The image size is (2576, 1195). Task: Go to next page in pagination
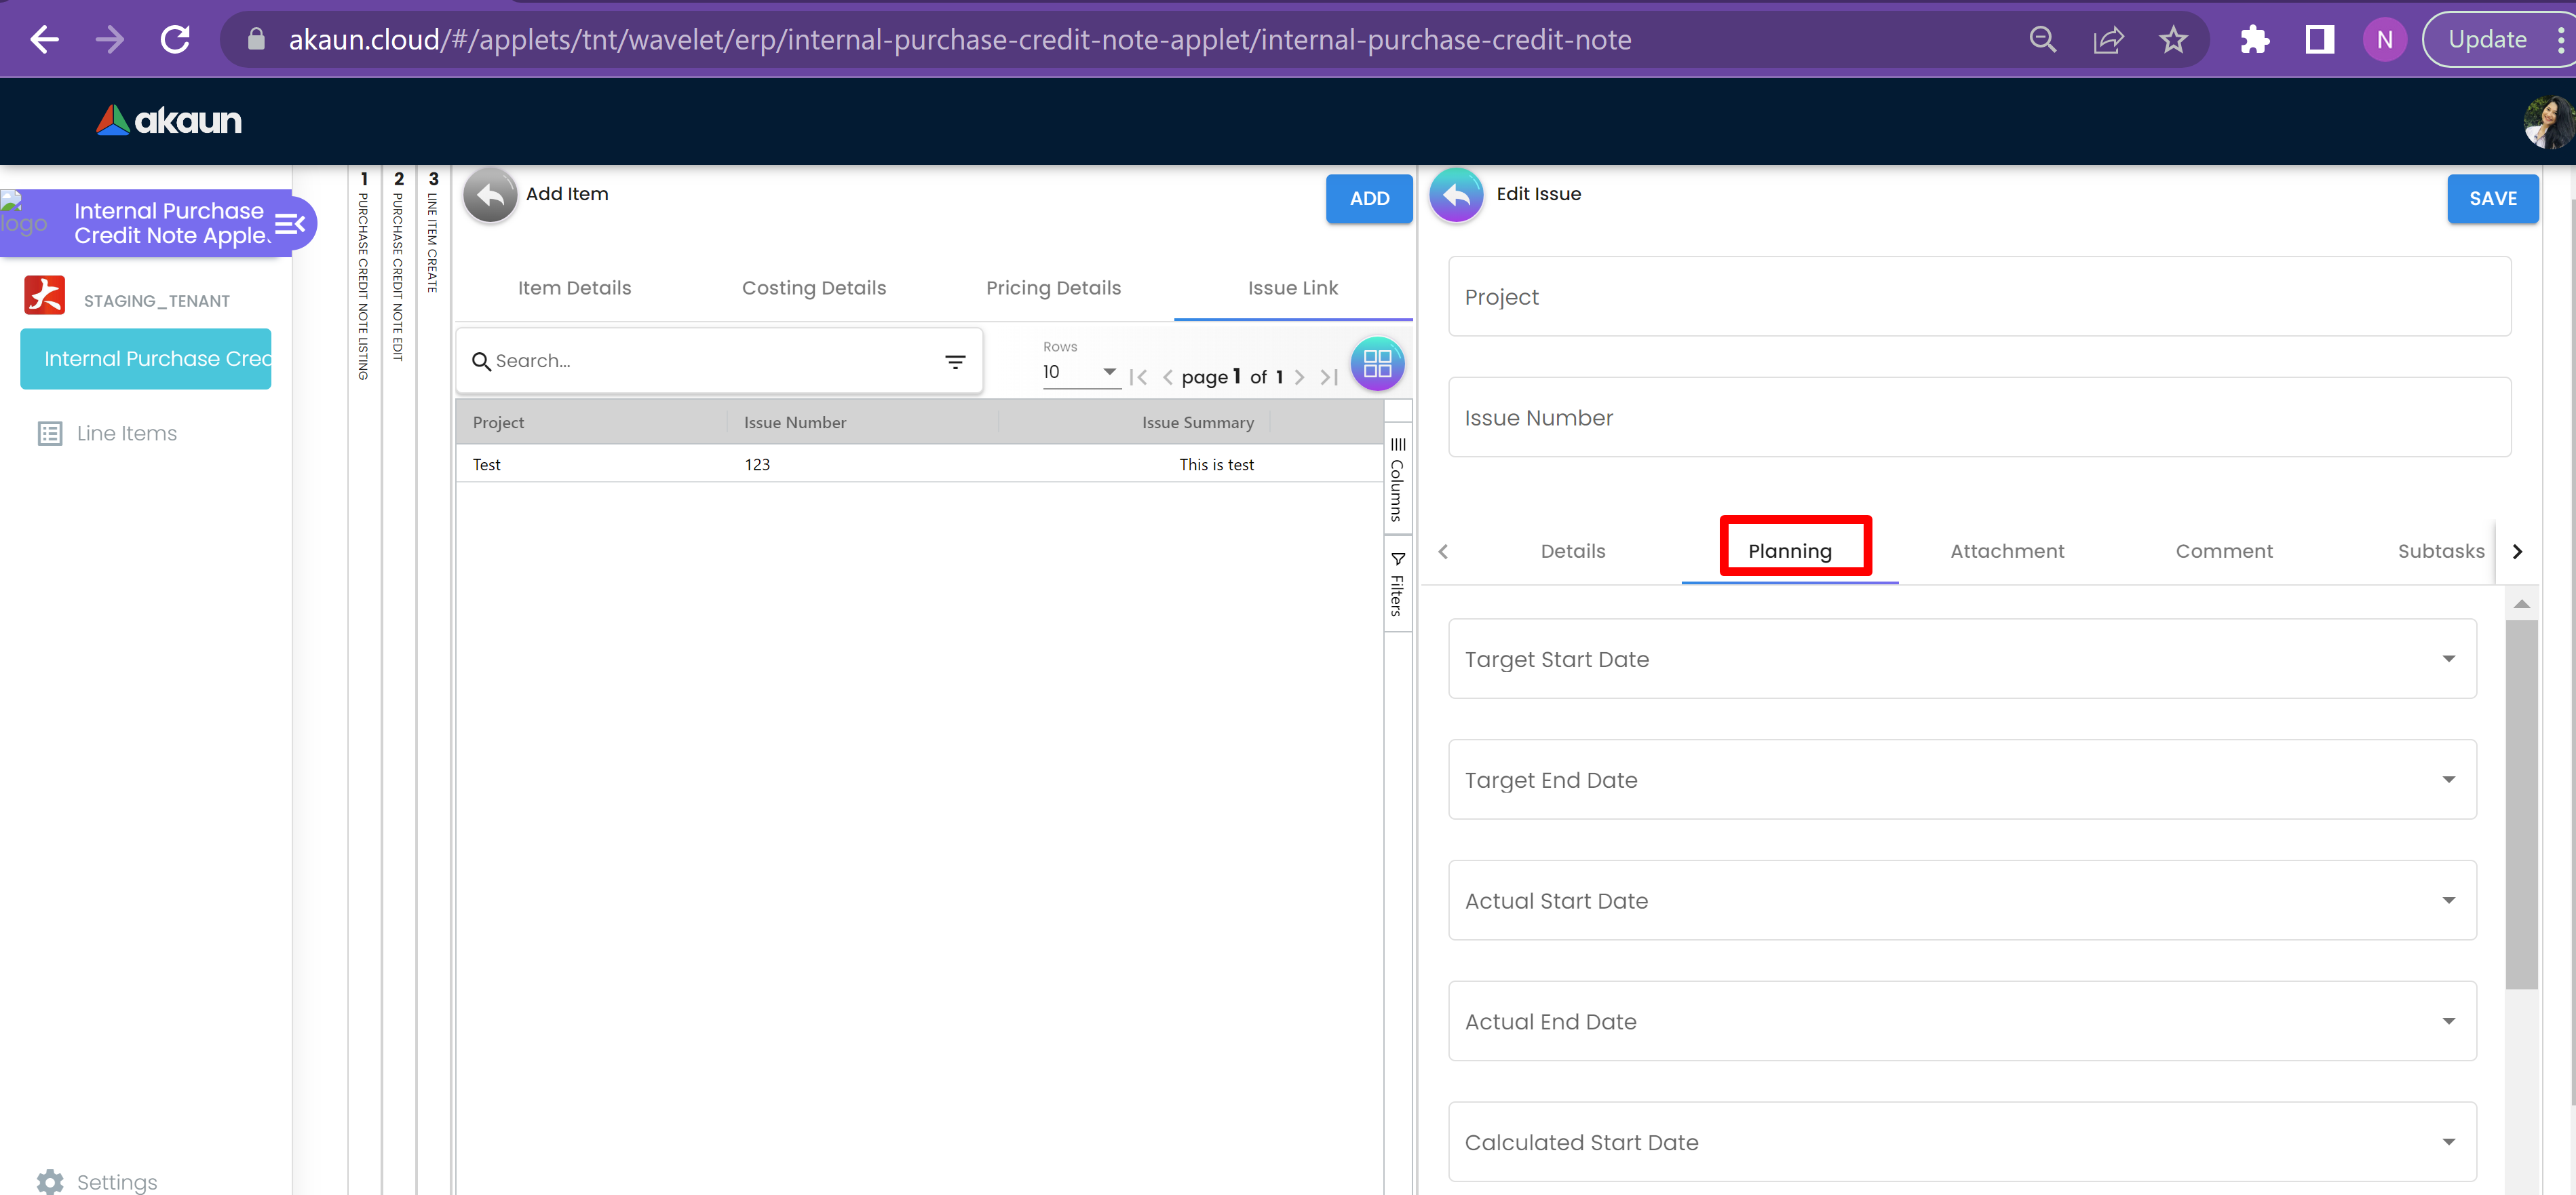[1299, 377]
